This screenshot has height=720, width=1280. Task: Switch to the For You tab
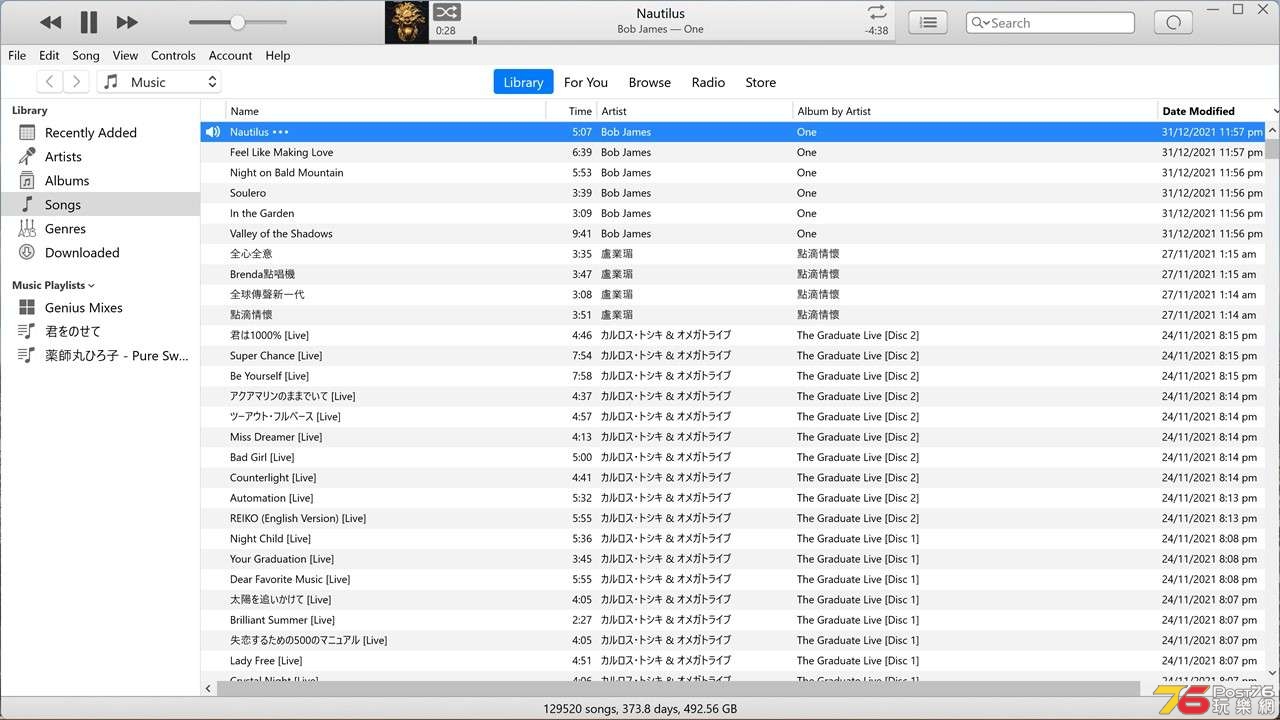(586, 82)
